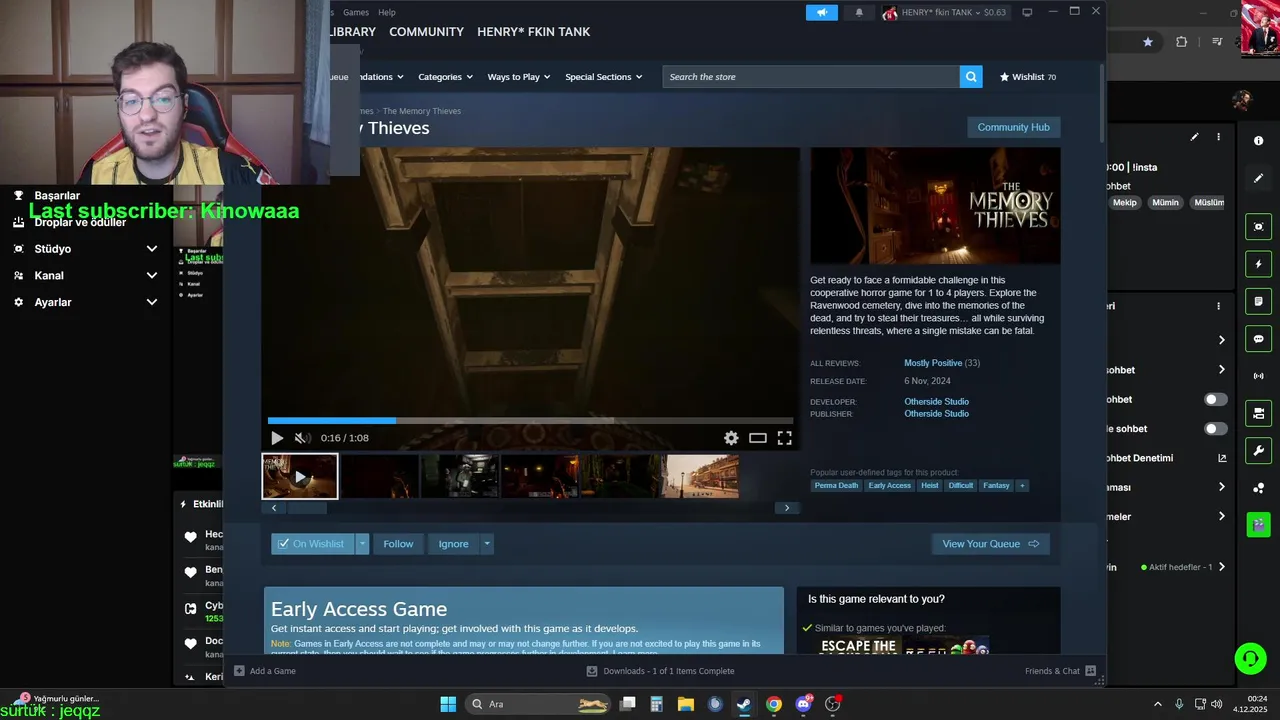Open Steam notifications bell
Viewport: 1280px width, 720px height.
(x=859, y=12)
